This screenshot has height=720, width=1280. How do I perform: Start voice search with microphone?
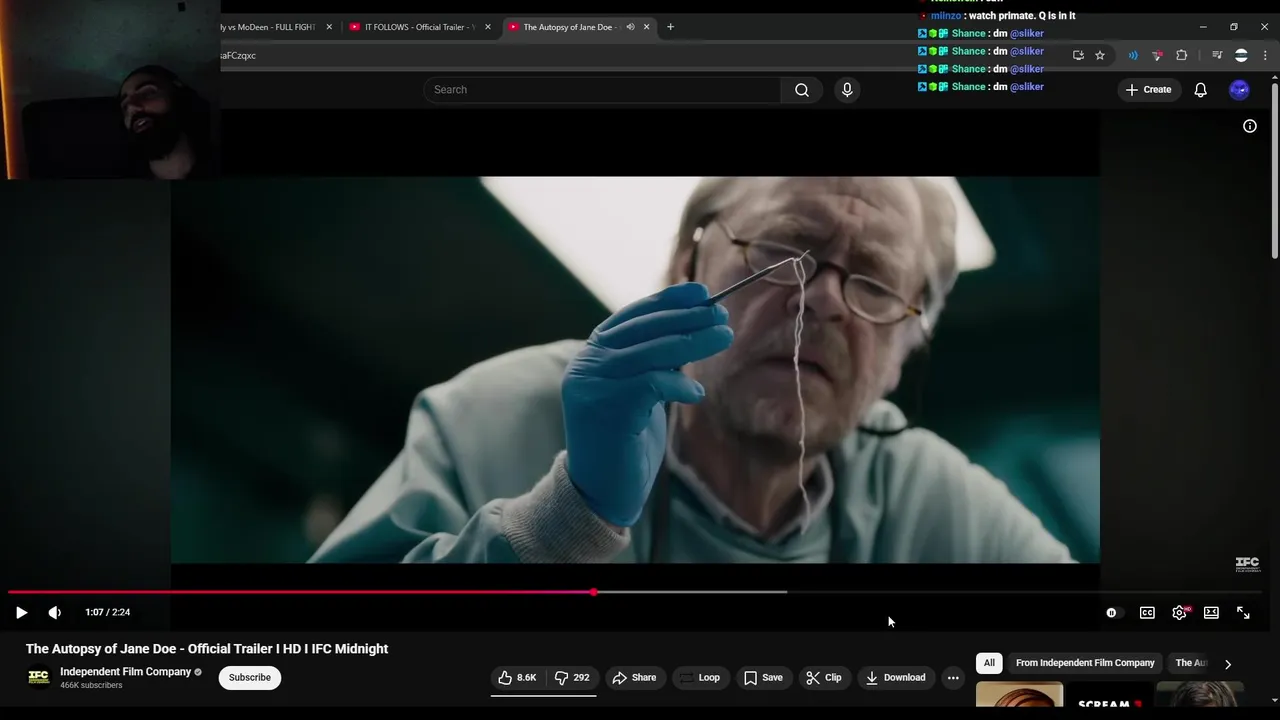[847, 90]
